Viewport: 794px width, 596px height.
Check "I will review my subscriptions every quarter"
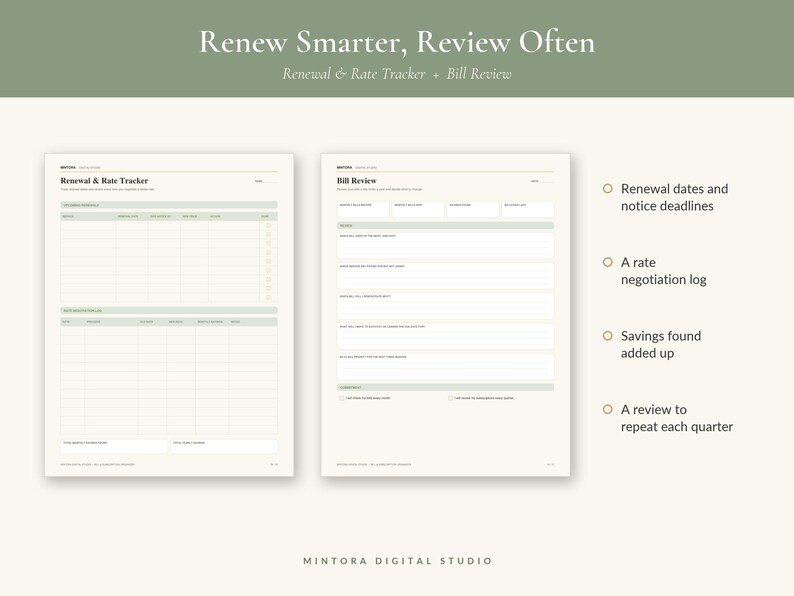(450, 399)
